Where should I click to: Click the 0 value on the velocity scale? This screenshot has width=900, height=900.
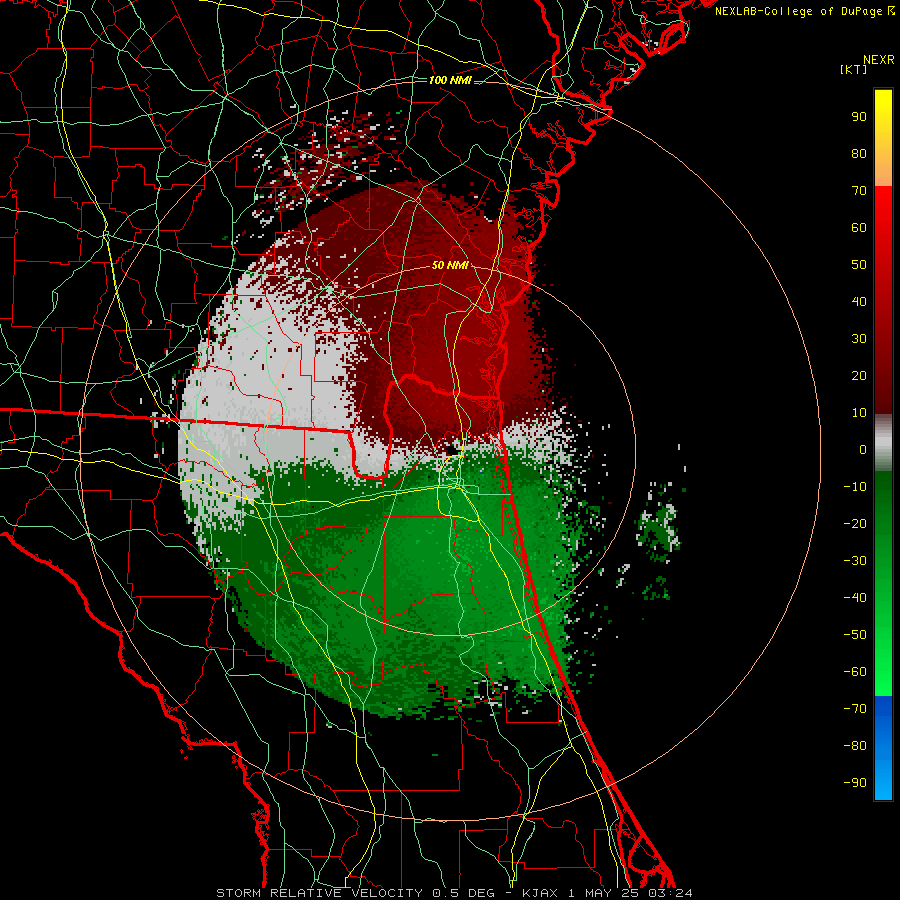pyautogui.click(x=863, y=449)
